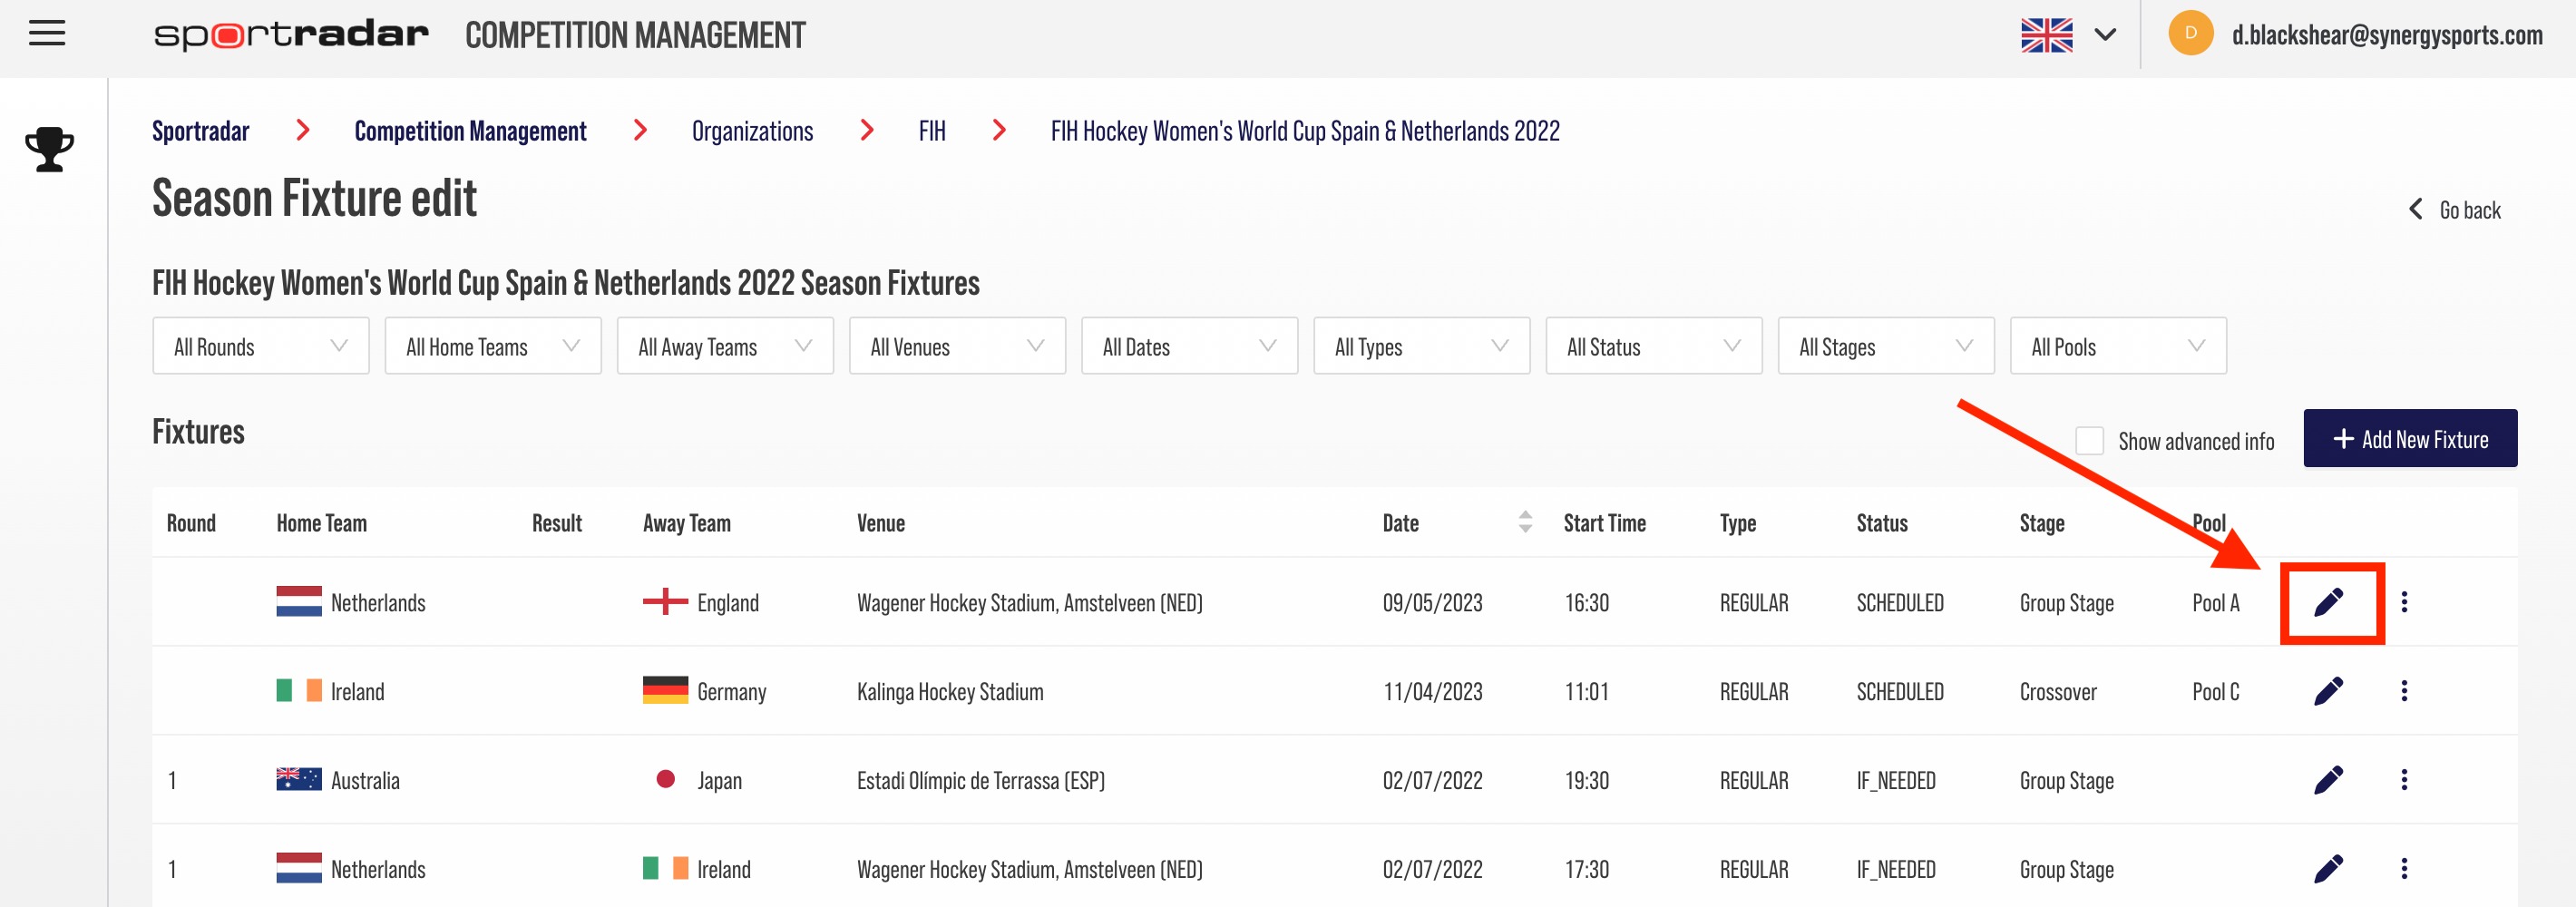Open the All Dates filter

point(1189,346)
